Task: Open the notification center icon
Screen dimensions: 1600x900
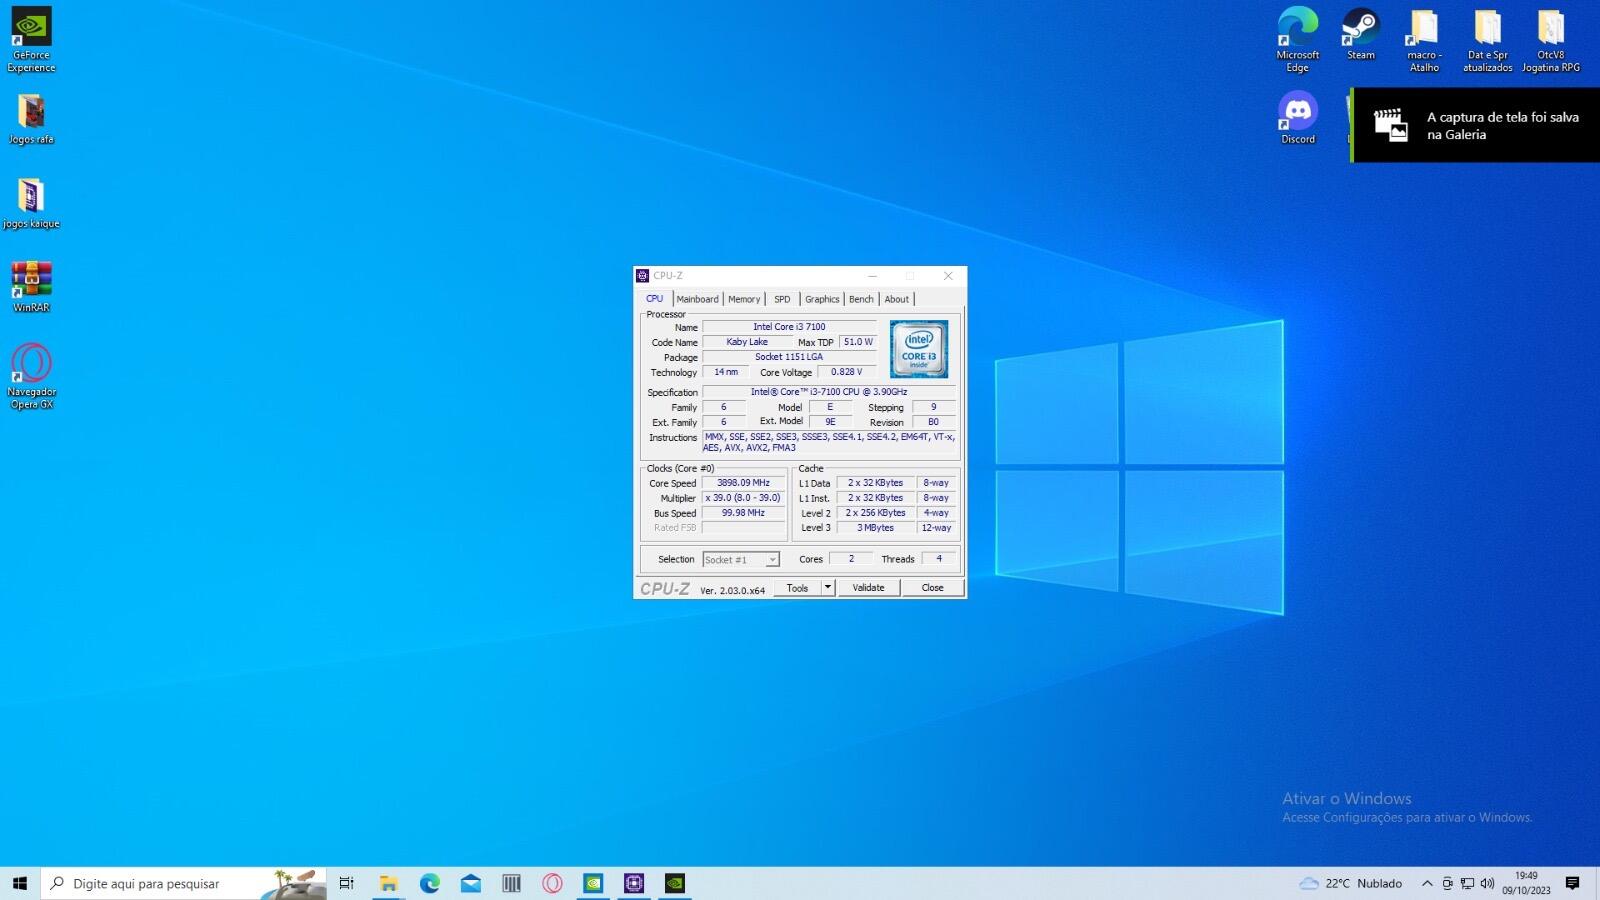Action: (1572, 883)
